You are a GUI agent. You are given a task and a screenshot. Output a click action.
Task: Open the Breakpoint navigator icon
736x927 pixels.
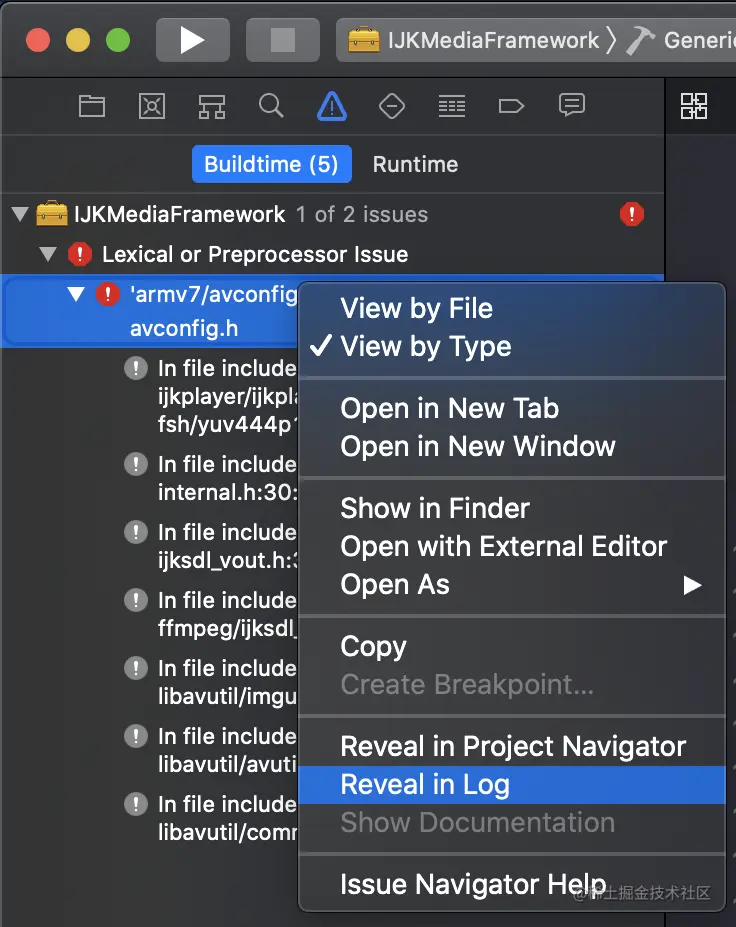pos(511,106)
